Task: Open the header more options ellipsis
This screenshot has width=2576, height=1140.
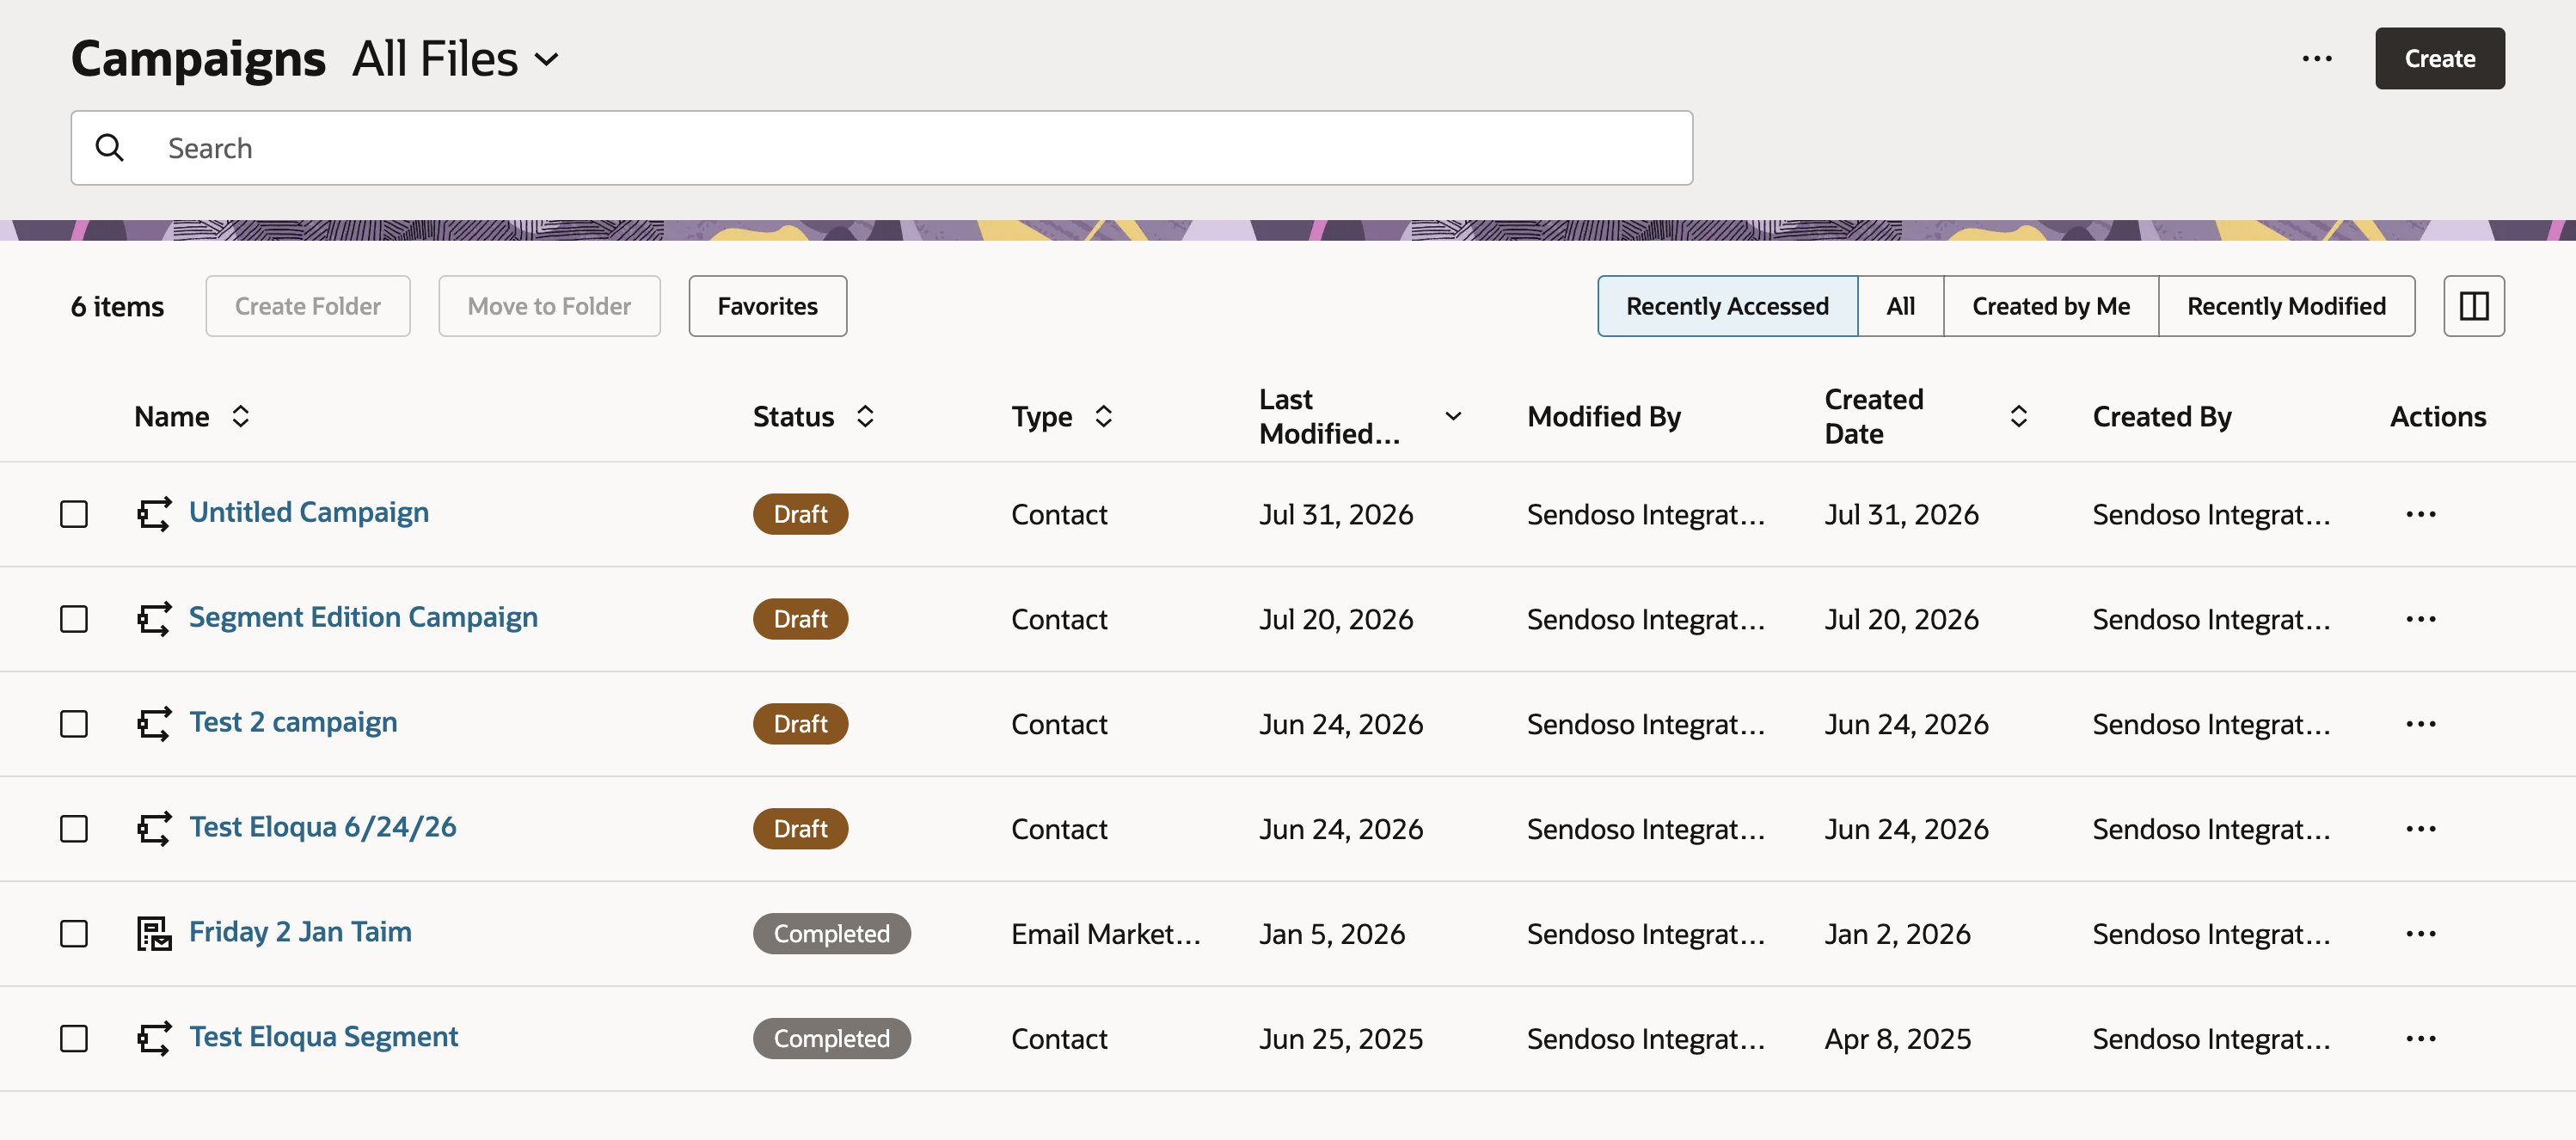Action: (x=2317, y=59)
